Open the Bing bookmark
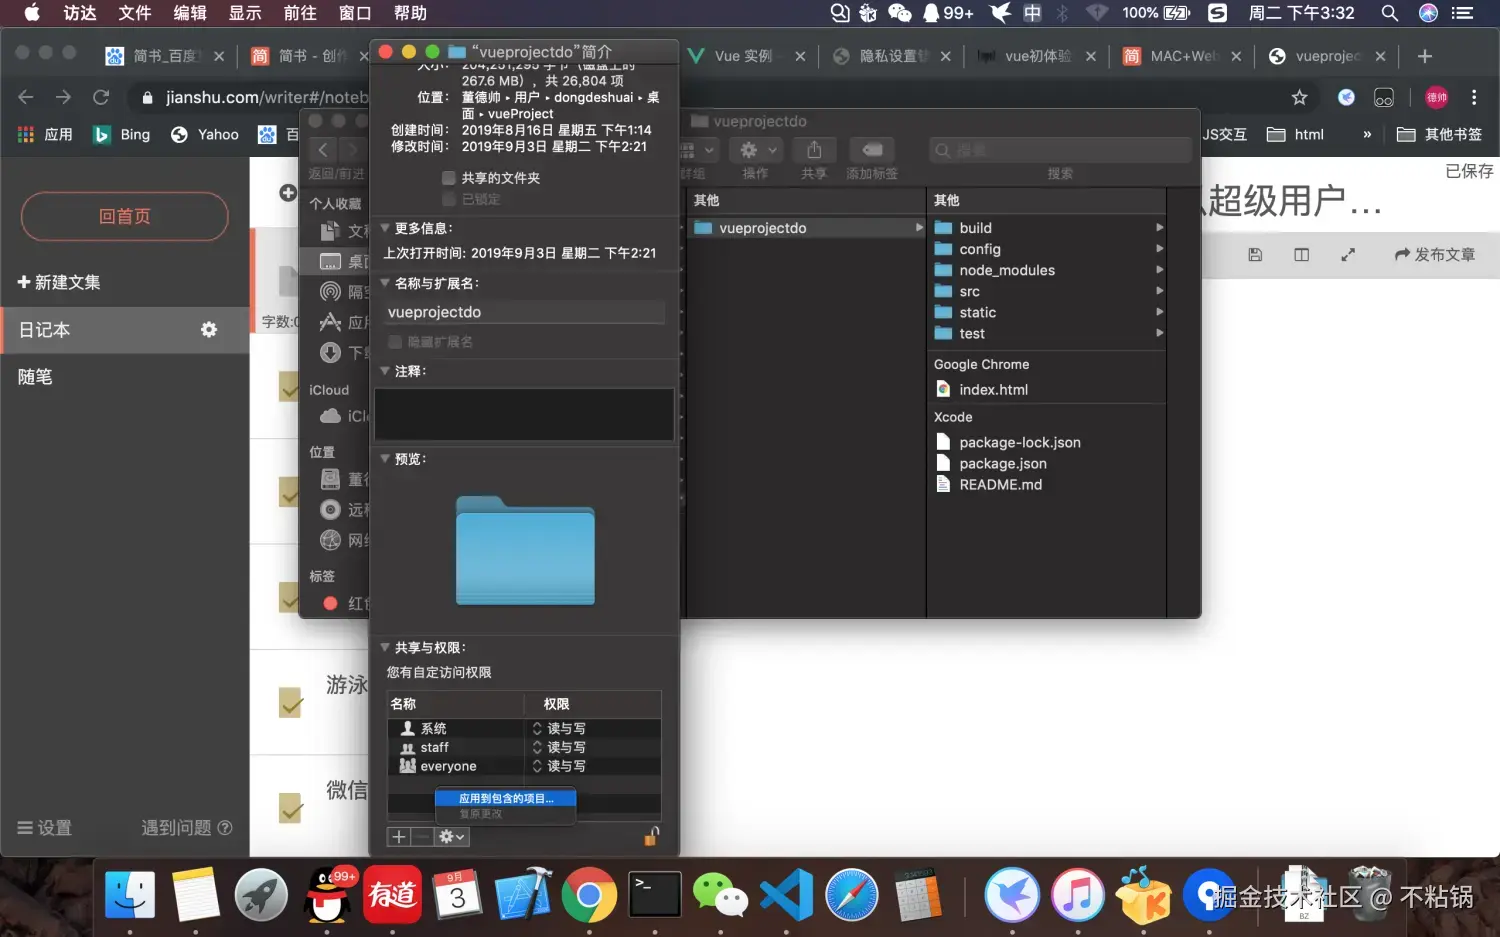1500x937 pixels. pyautogui.click(x=122, y=135)
